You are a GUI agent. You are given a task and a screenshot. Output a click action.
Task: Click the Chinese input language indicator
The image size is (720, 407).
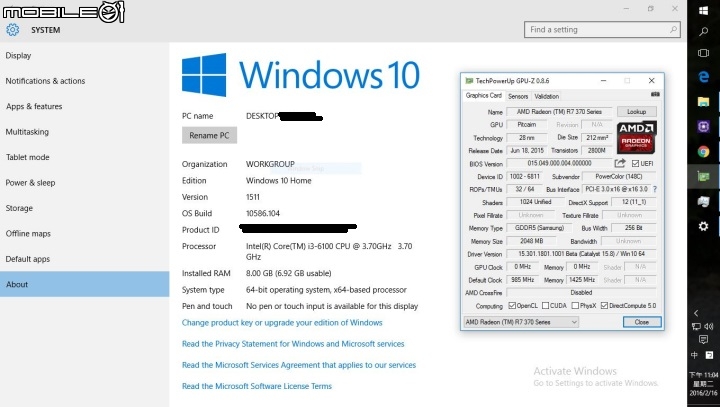694,355
